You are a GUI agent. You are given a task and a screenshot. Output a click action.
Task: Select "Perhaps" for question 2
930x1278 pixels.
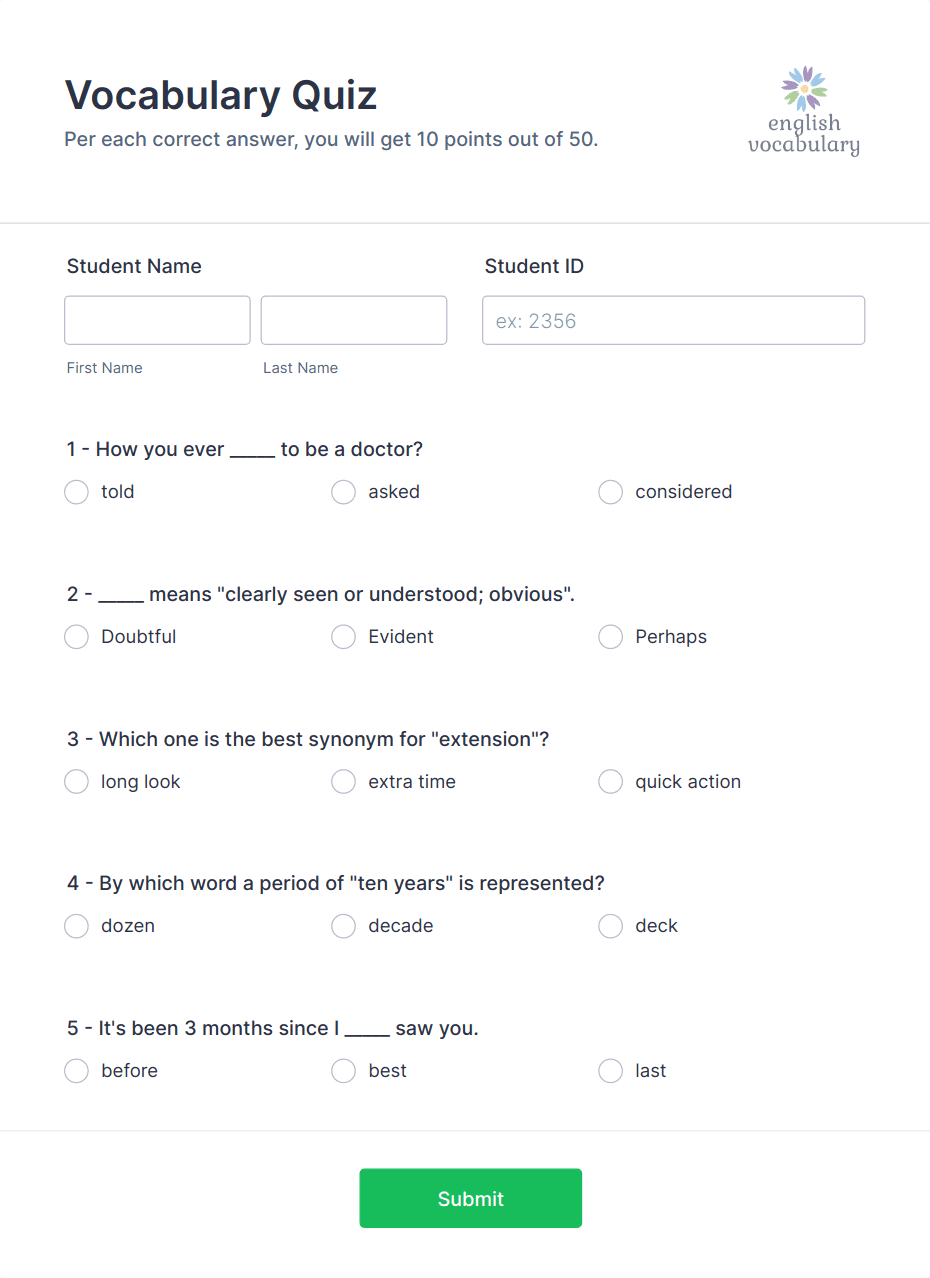pyautogui.click(x=610, y=636)
